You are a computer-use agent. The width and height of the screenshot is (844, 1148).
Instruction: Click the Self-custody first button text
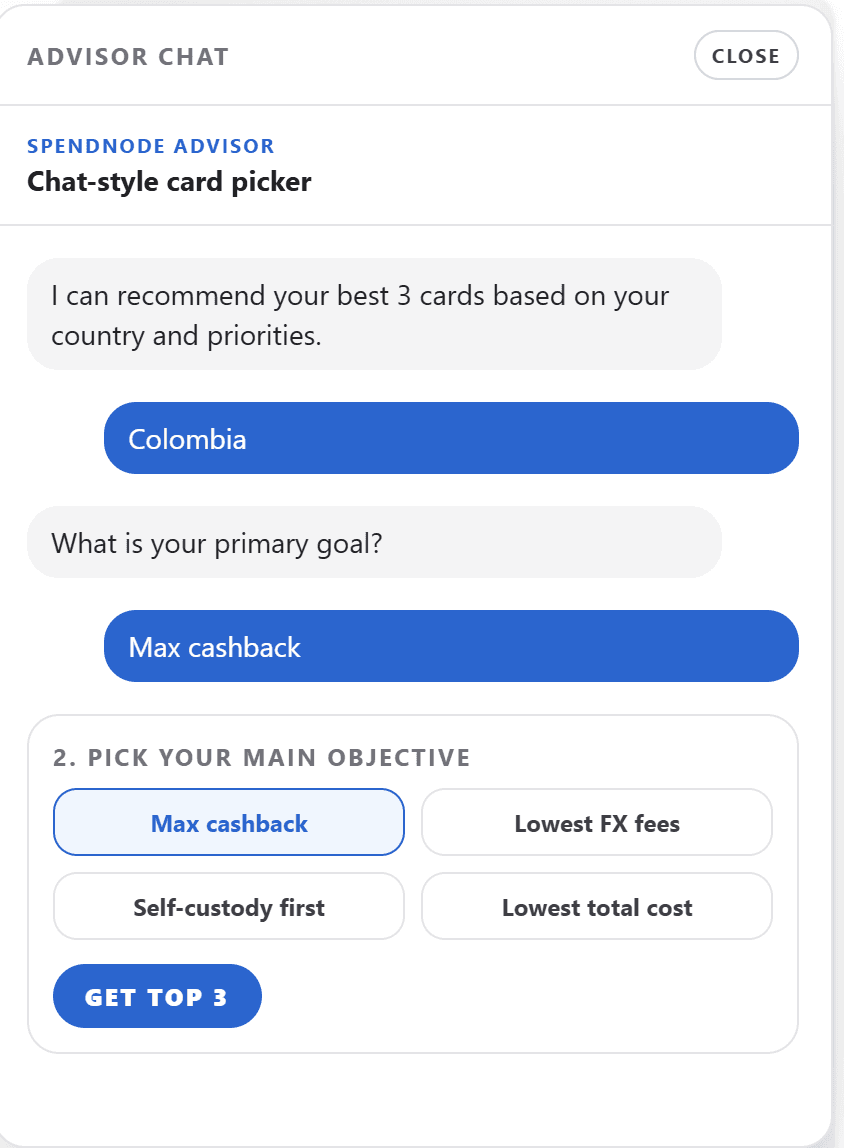(x=228, y=906)
